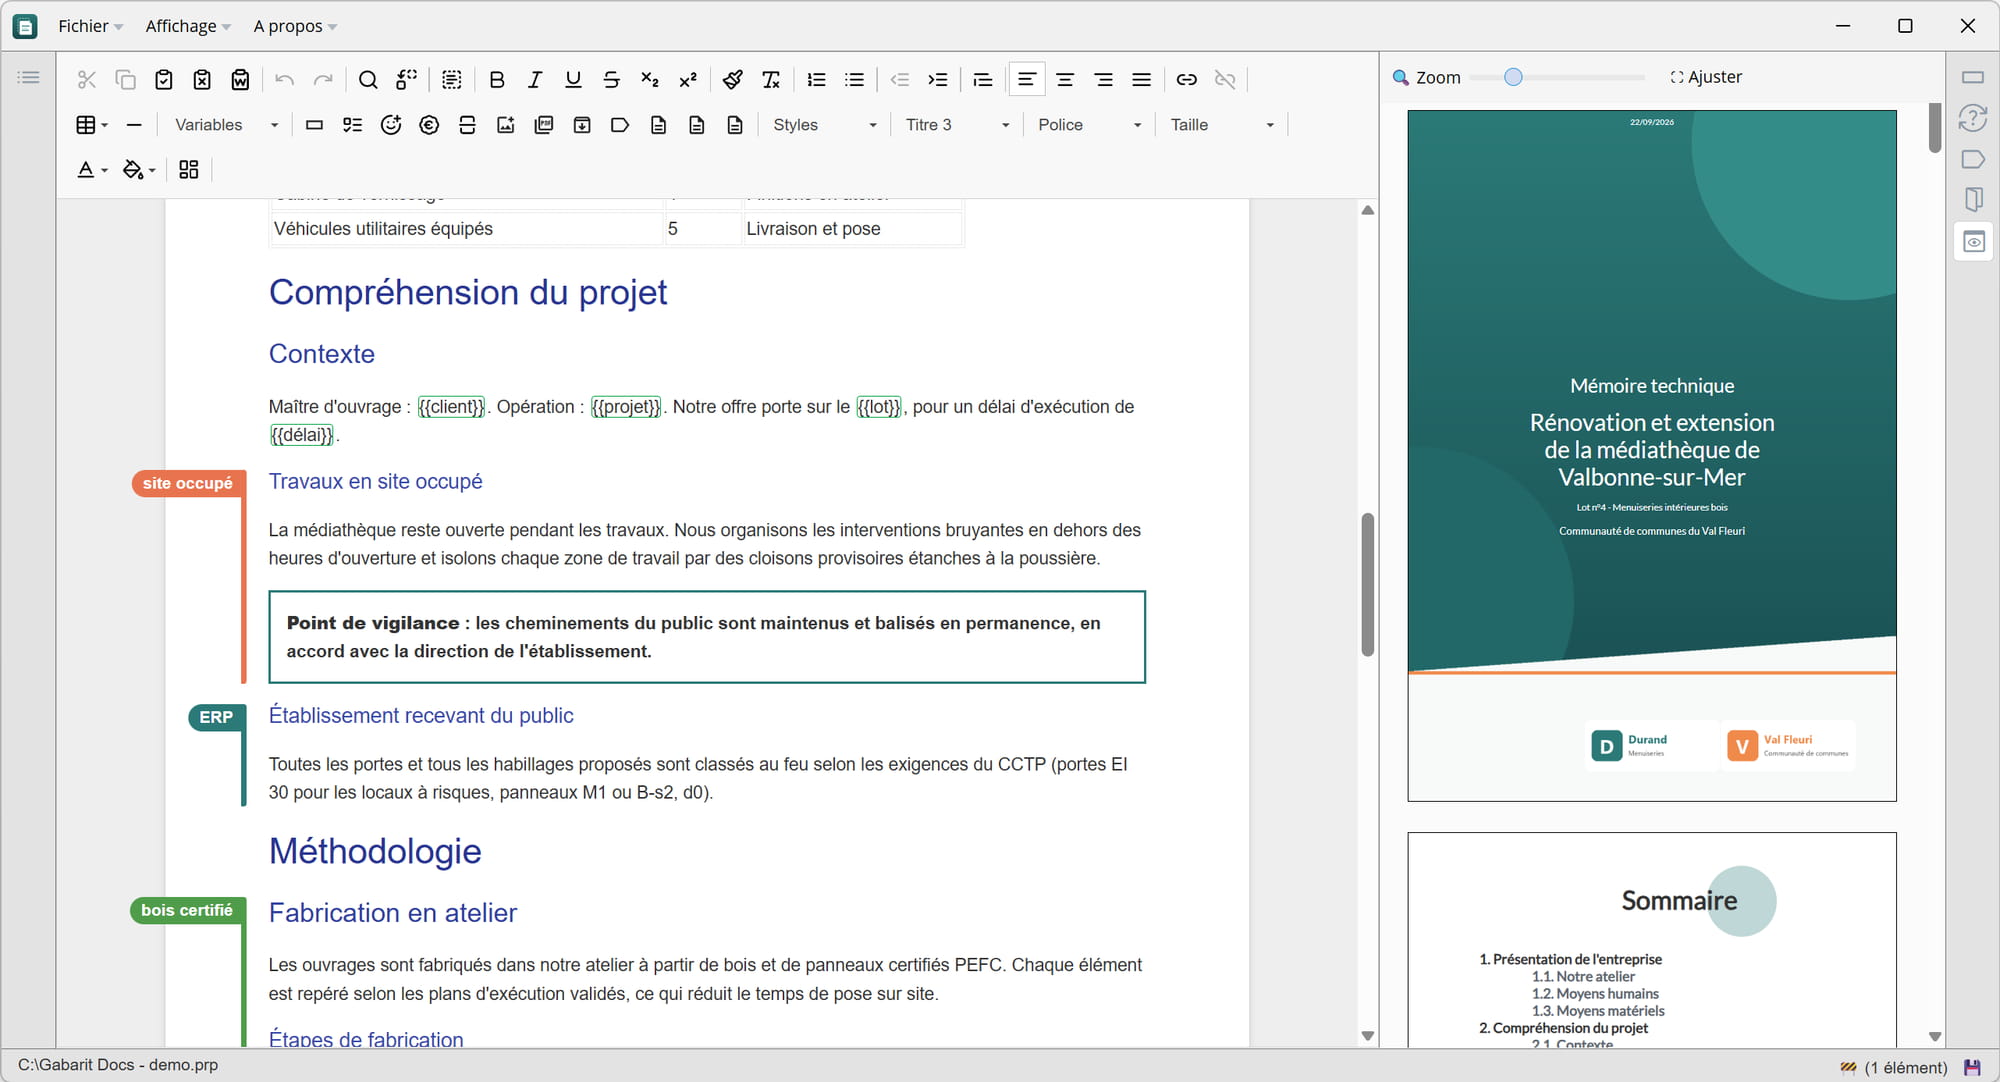Click the {{client}} variable placeholder

coord(451,407)
